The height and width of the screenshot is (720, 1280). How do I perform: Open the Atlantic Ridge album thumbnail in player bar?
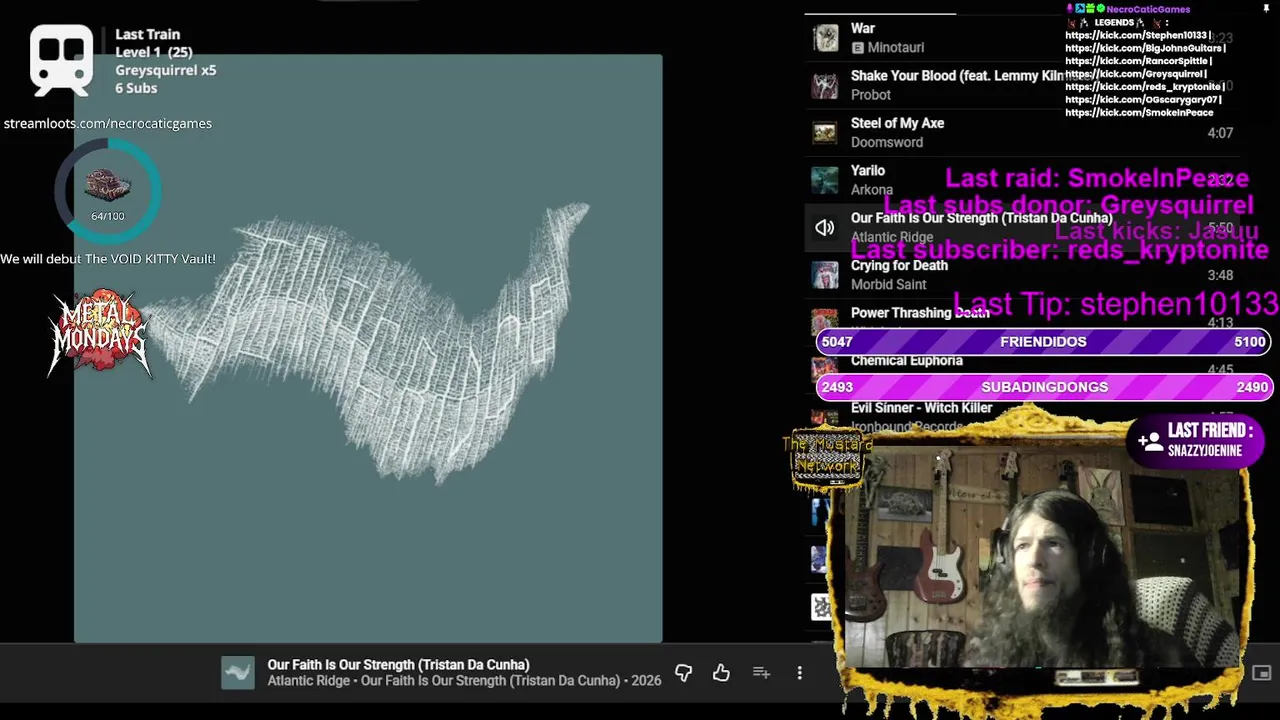point(238,673)
